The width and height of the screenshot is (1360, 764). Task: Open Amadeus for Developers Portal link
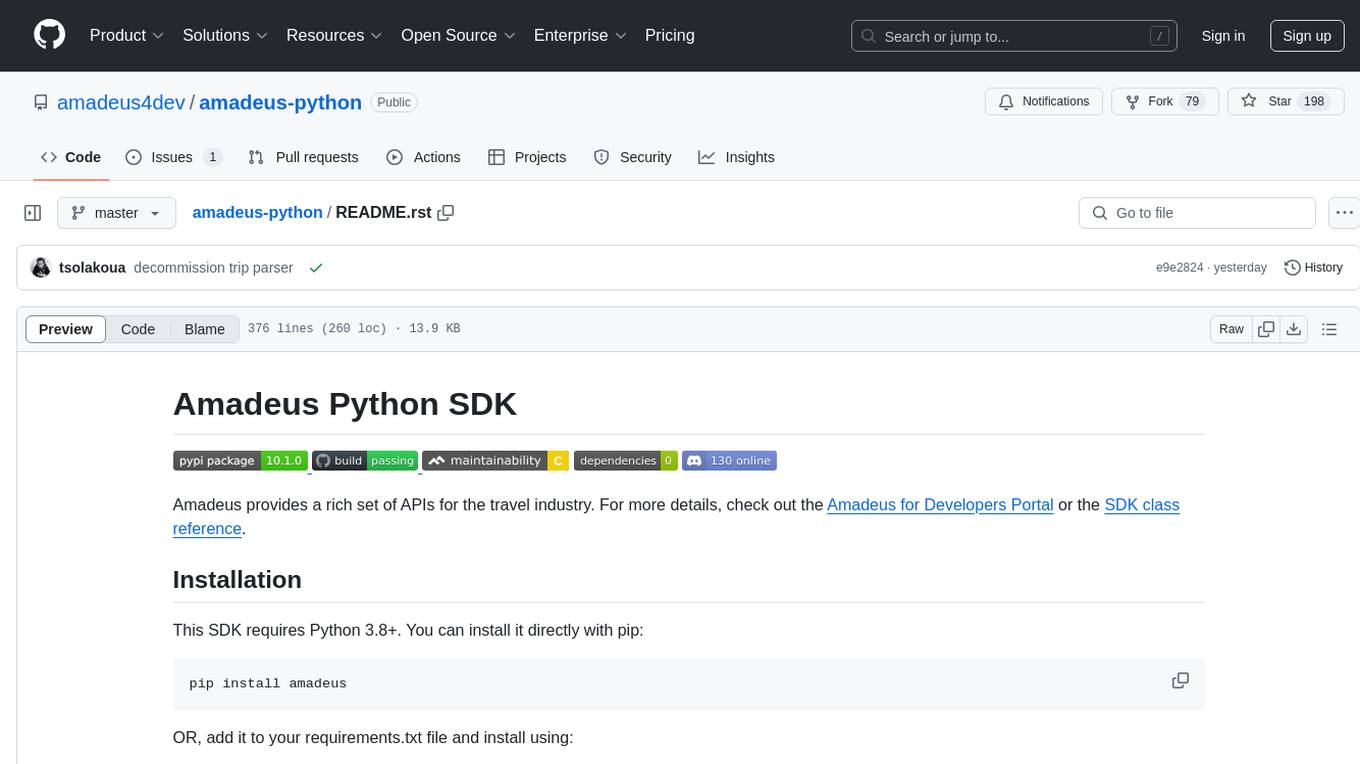pyautogui.click(x=940, y=504)
